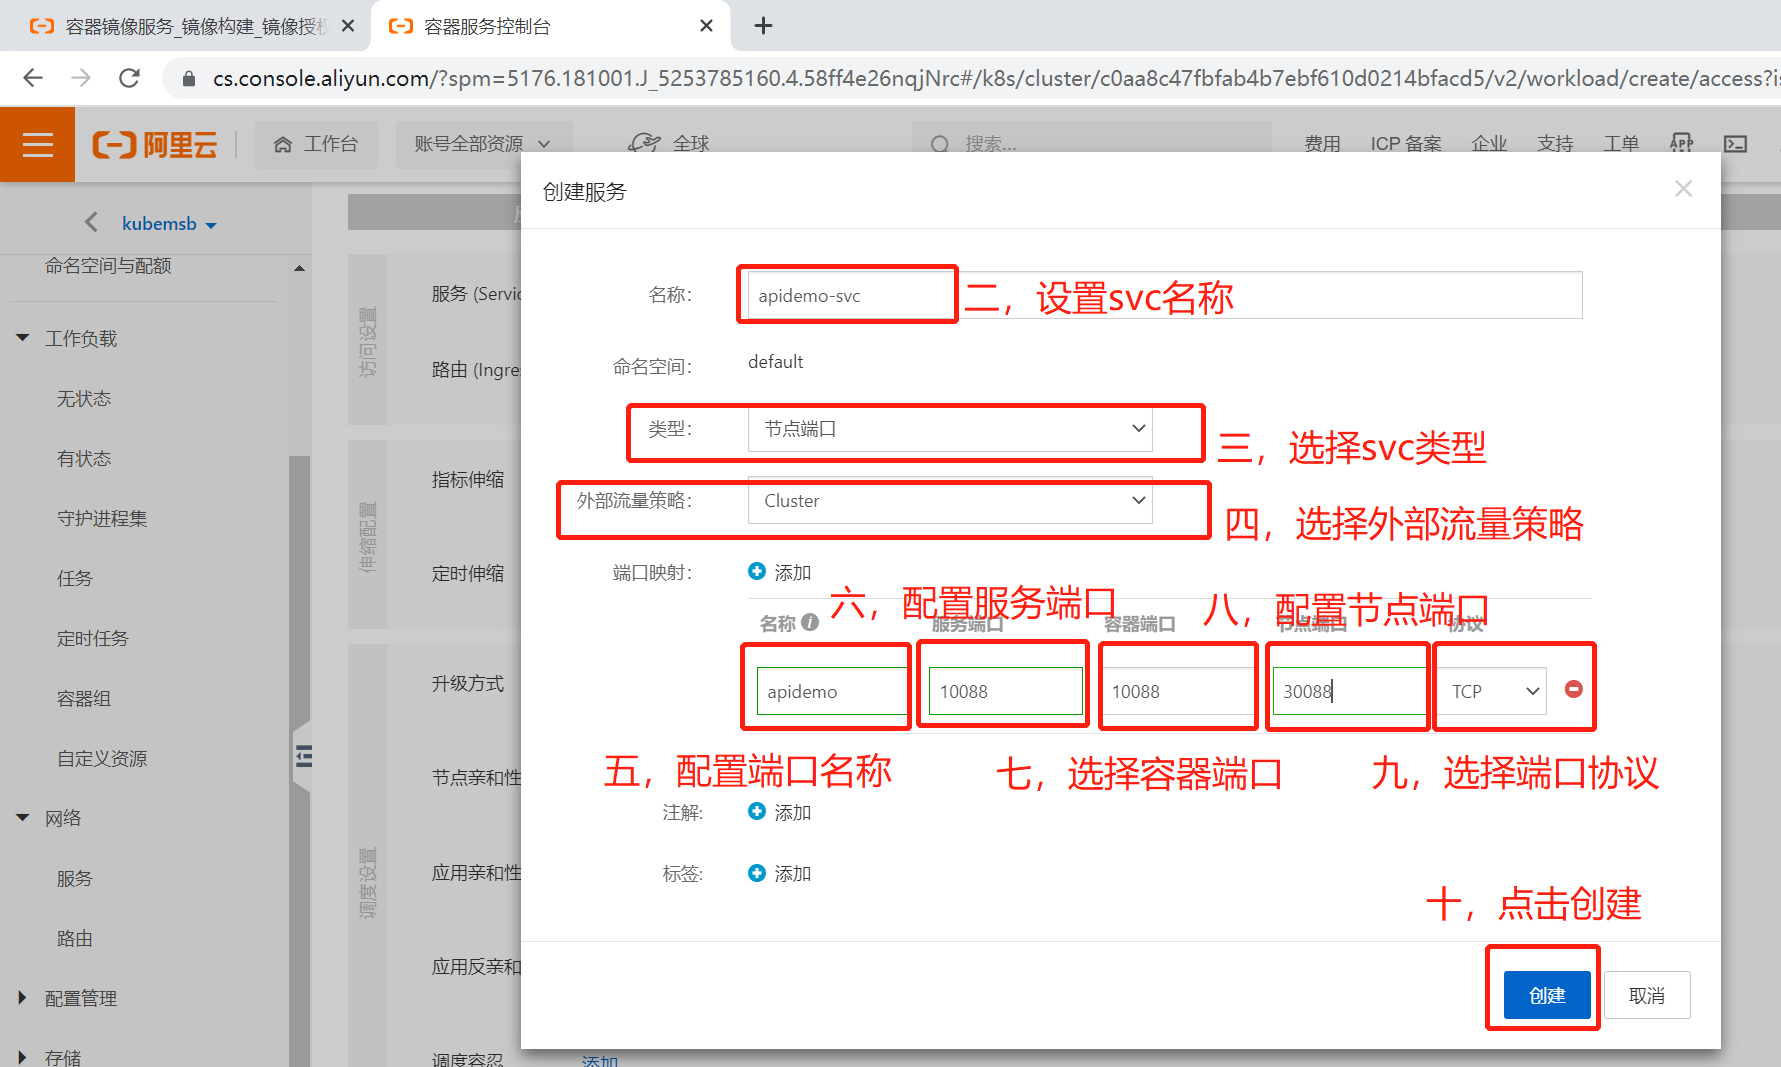Reload the page with the refresh icon
The width and height of the screenshot is (1781, 1067).
[x=129, y=78]
